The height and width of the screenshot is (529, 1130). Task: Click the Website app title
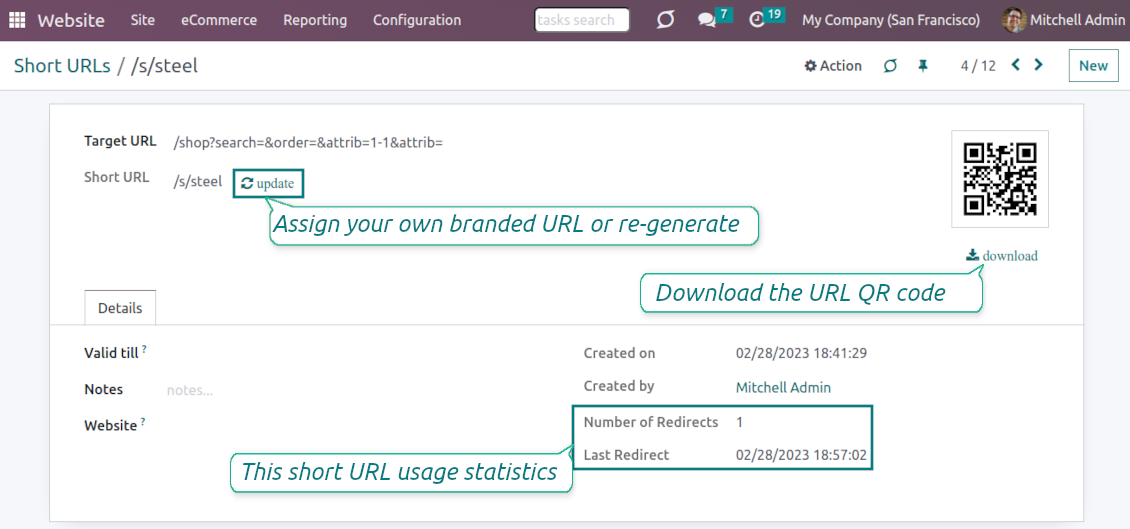point(71,20)
